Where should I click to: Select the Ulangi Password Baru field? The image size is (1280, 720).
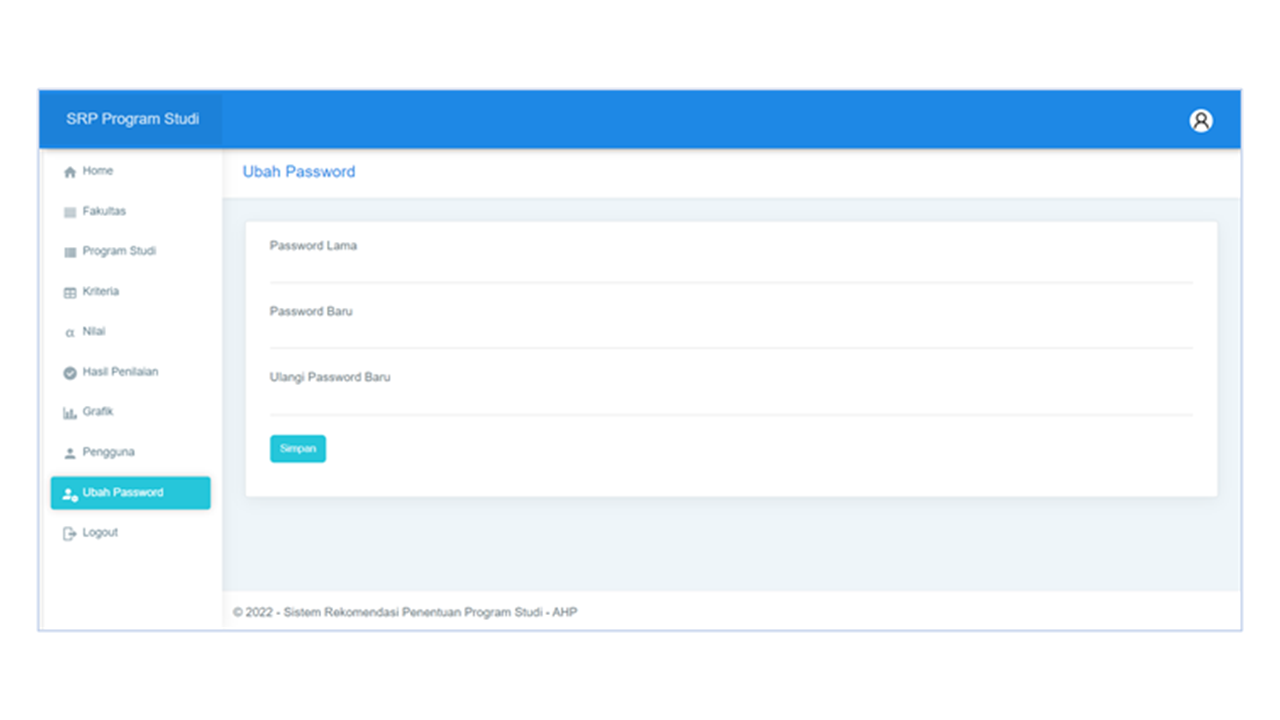click(730, 400)
